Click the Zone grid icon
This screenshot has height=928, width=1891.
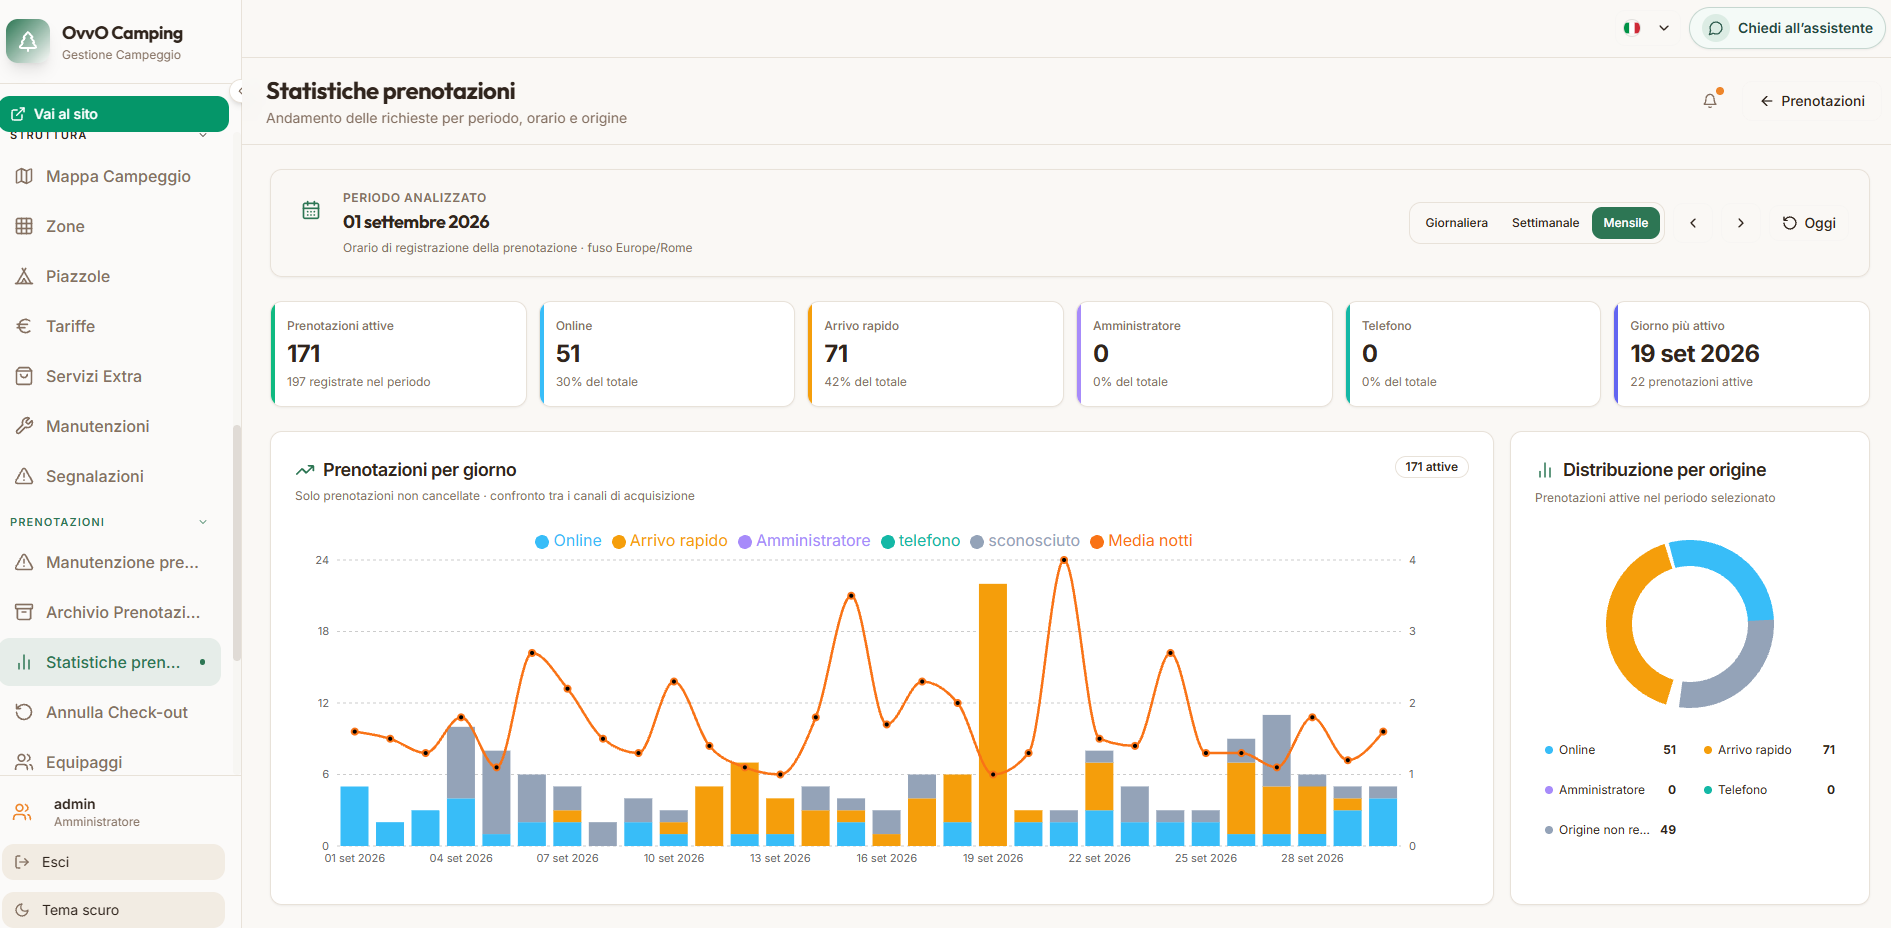point(24,226)
